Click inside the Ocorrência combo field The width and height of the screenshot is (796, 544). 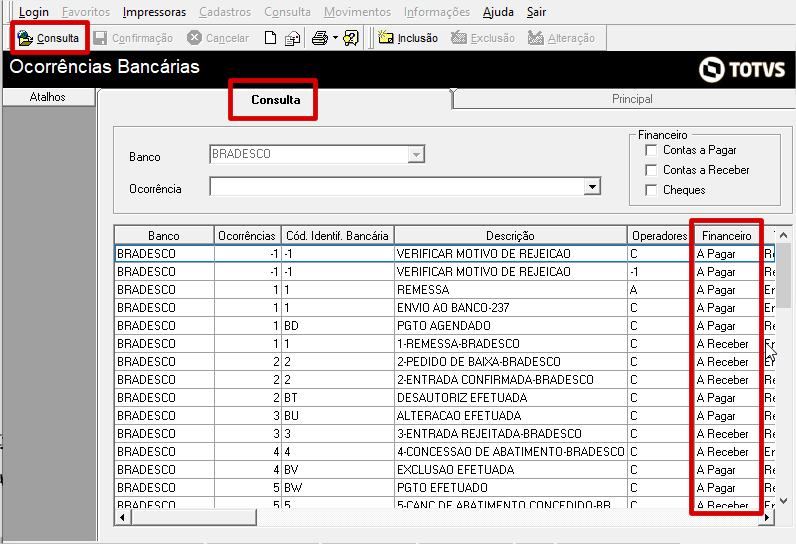[397, 187]
